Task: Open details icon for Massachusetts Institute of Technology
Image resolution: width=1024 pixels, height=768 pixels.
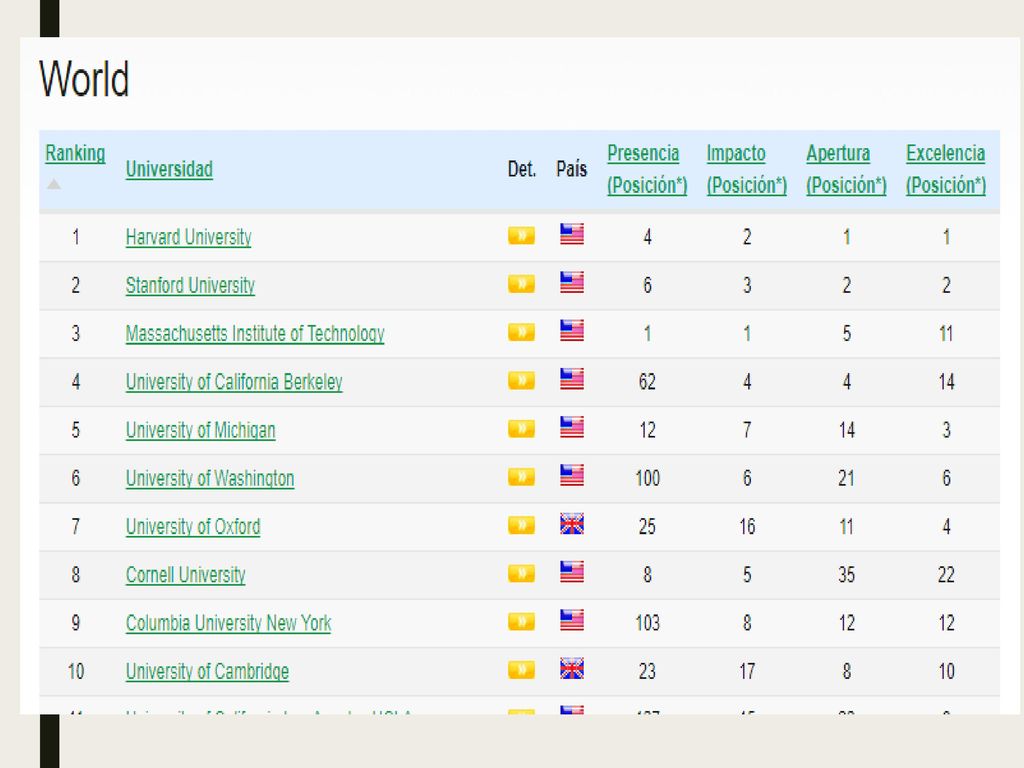Action: click(521, 332)
